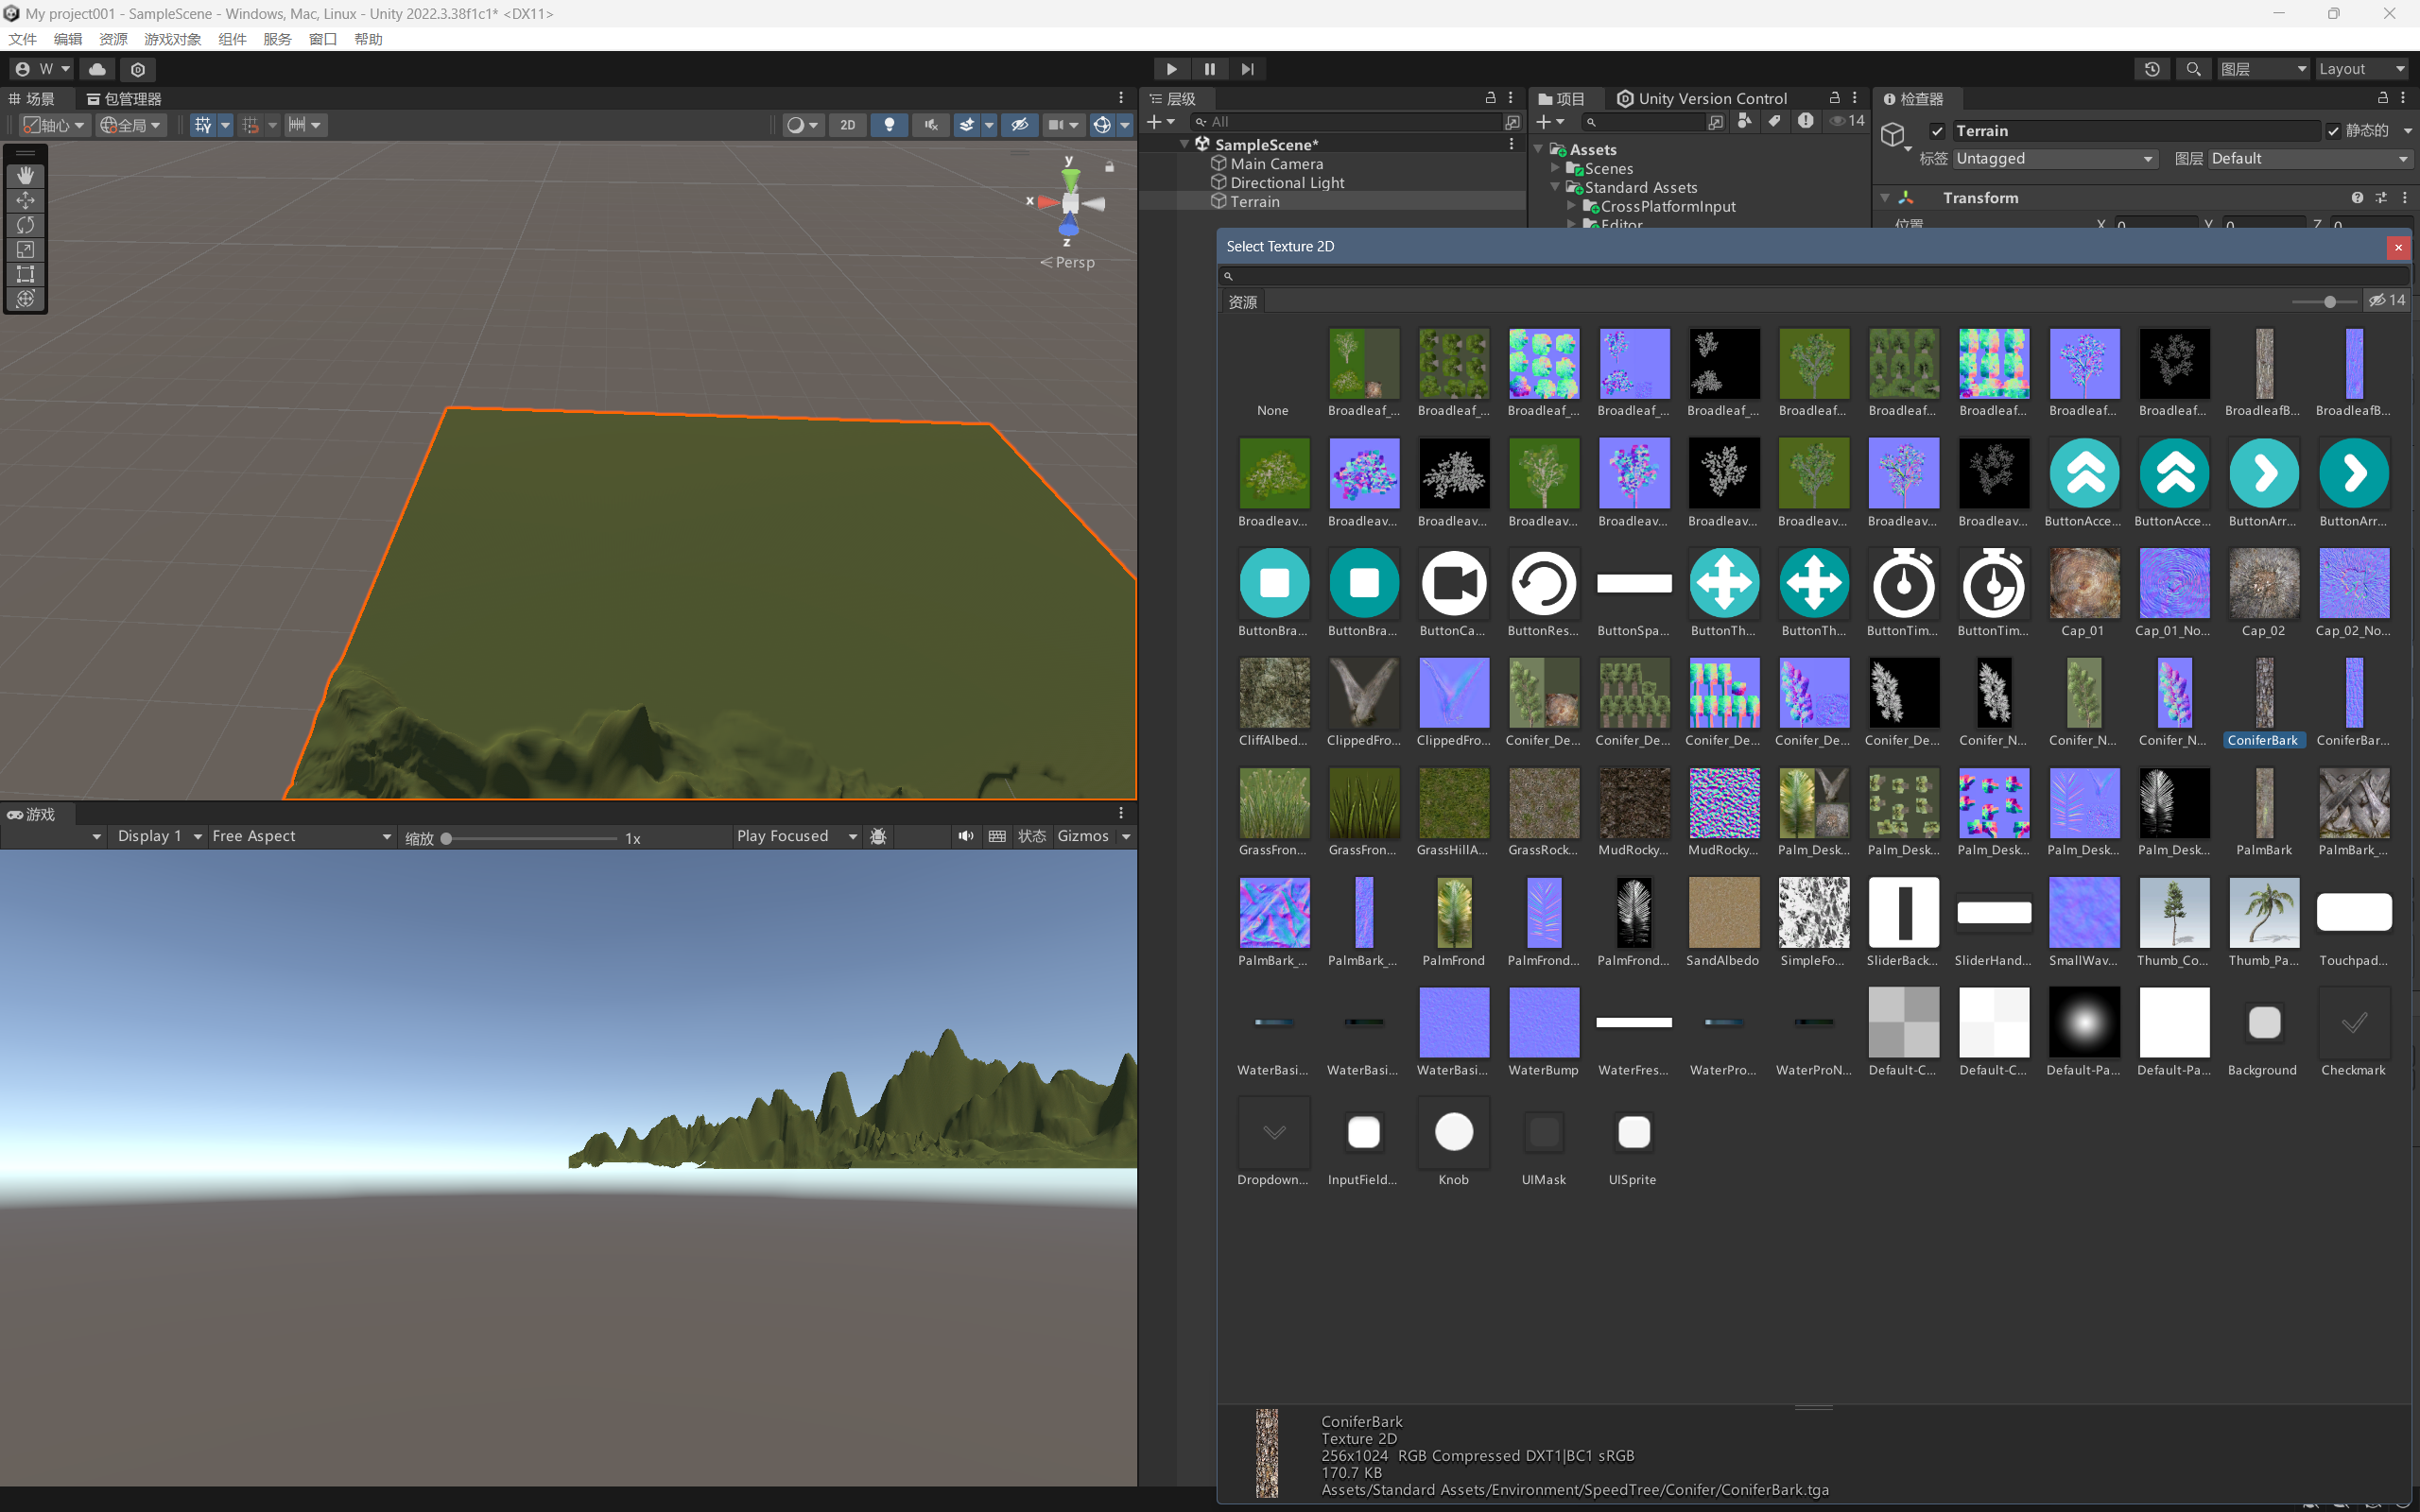Close the Select Texture 2D window
The height and width of the screenshot is (1512, 2420).
[2397, 247]
